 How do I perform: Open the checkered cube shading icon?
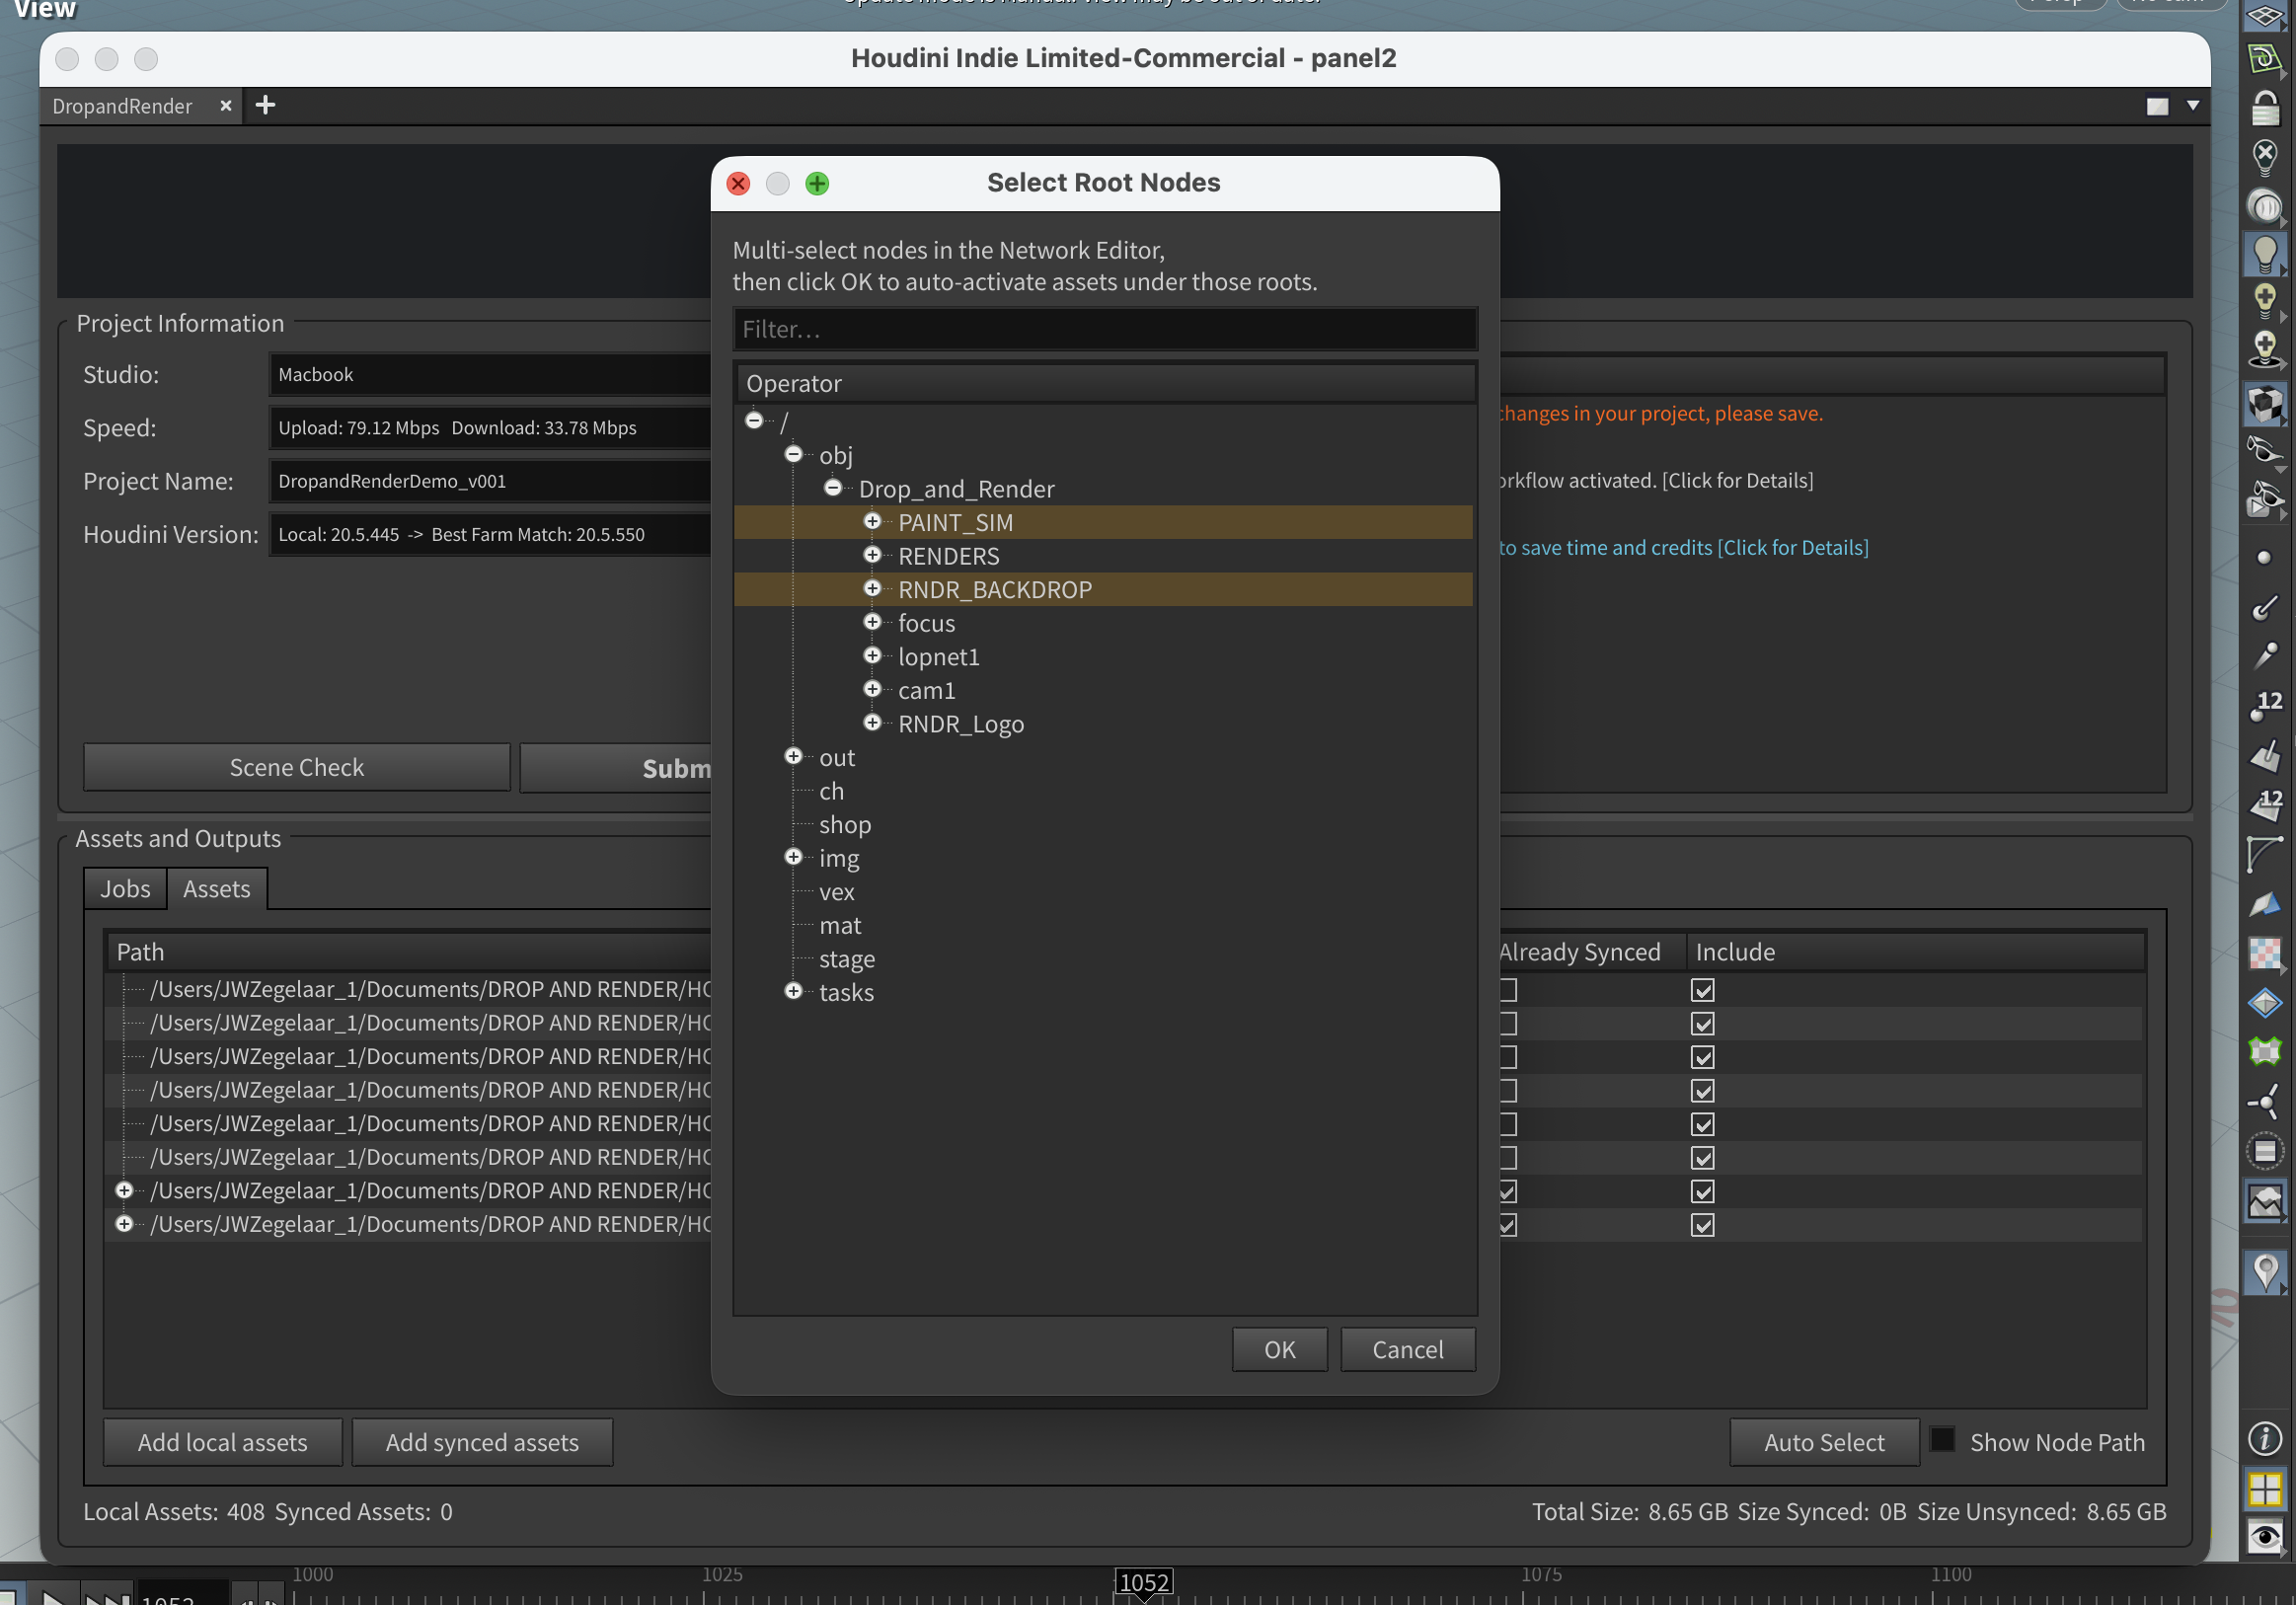click(2265, 404)
